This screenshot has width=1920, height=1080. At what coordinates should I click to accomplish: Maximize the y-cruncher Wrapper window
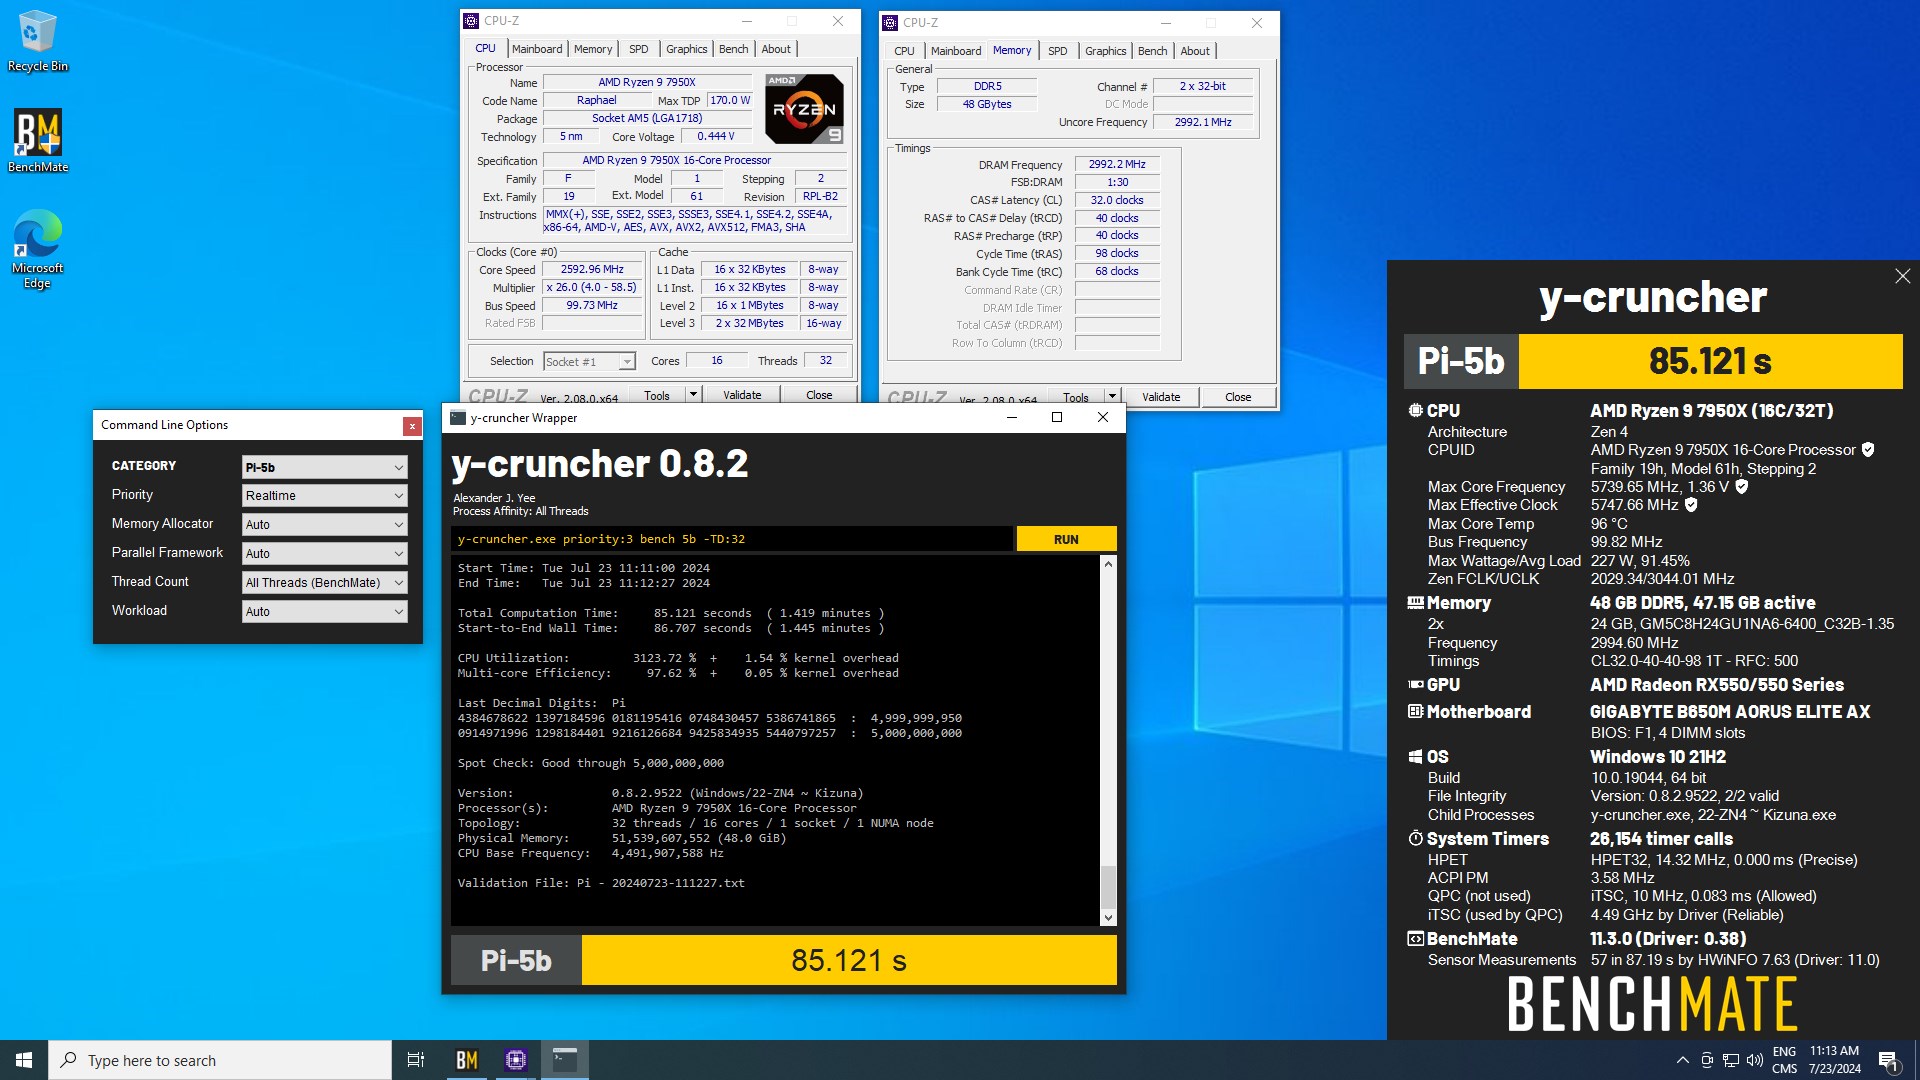(x=1057, y=418)
